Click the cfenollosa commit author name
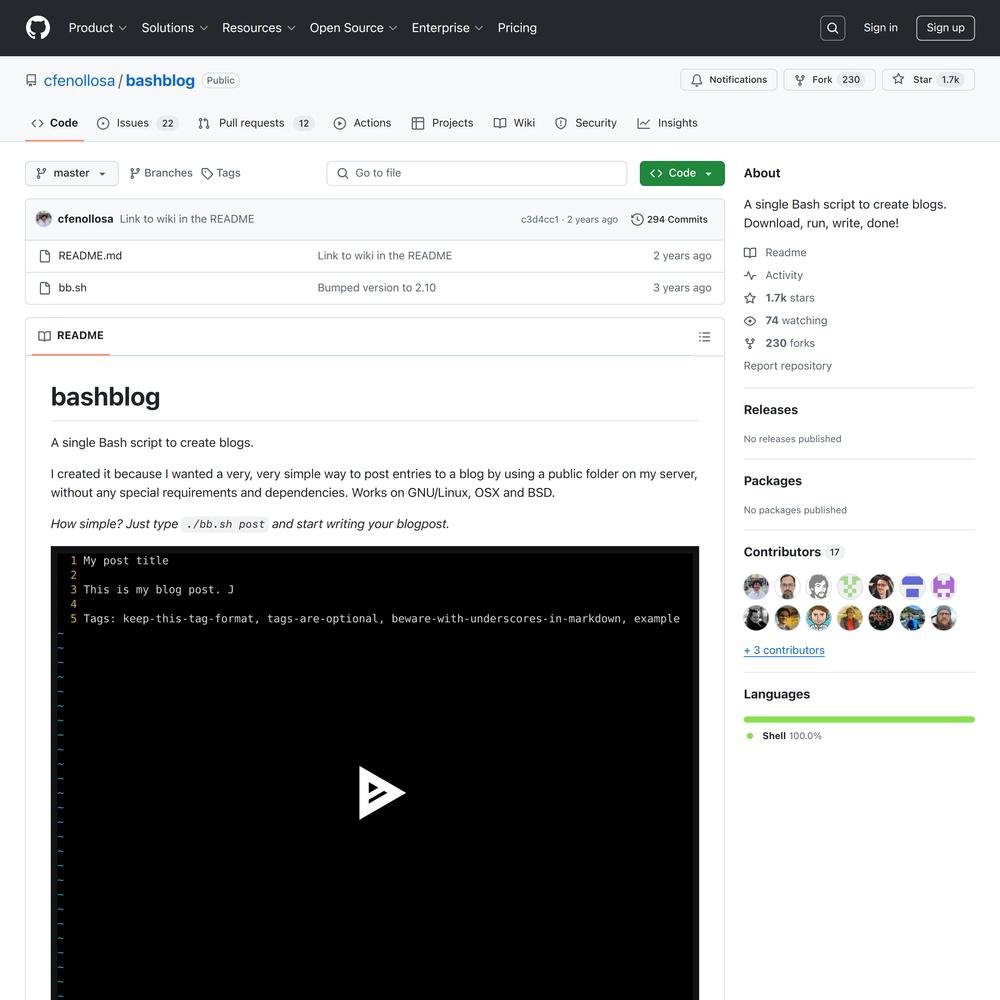 (x=85, y=219)
